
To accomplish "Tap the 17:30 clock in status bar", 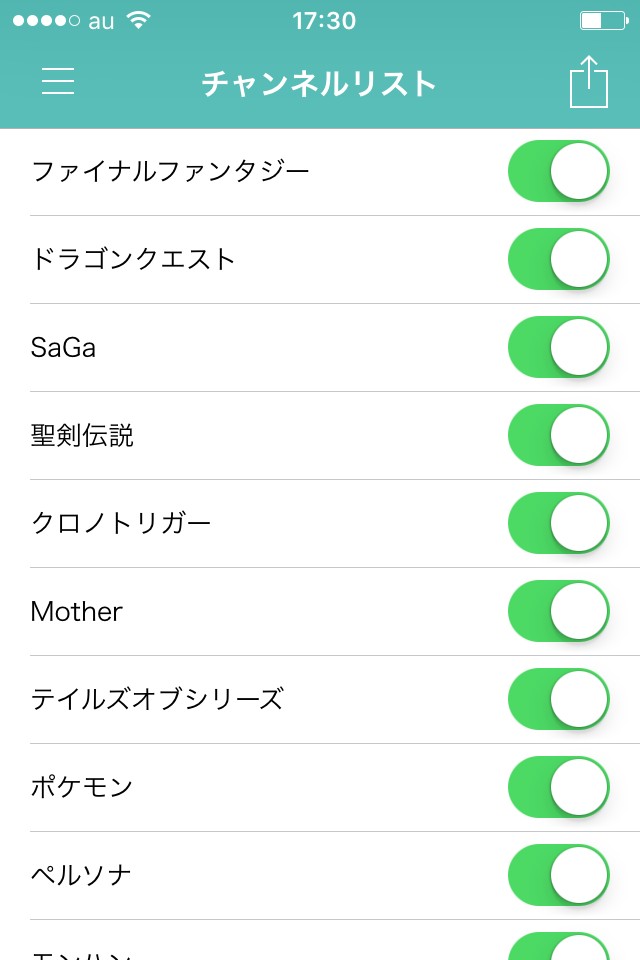I will [x=324, y=21].
